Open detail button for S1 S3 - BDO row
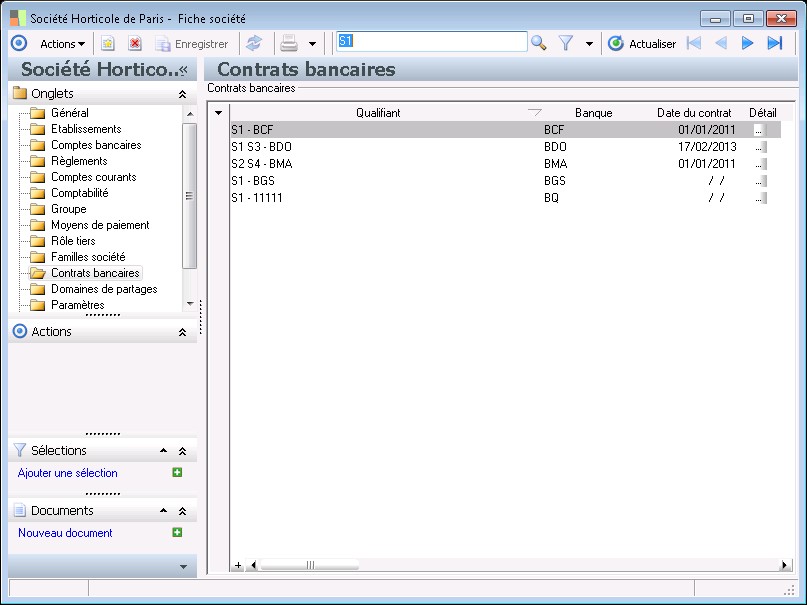Image resolution: width=807 pixels, height=605 pixels. point(760,146)
